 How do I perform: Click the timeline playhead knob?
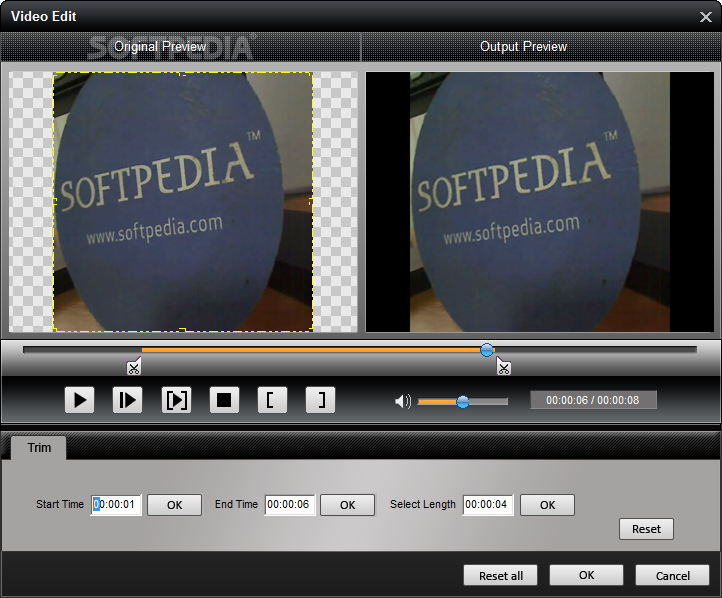tap(487, 350)
